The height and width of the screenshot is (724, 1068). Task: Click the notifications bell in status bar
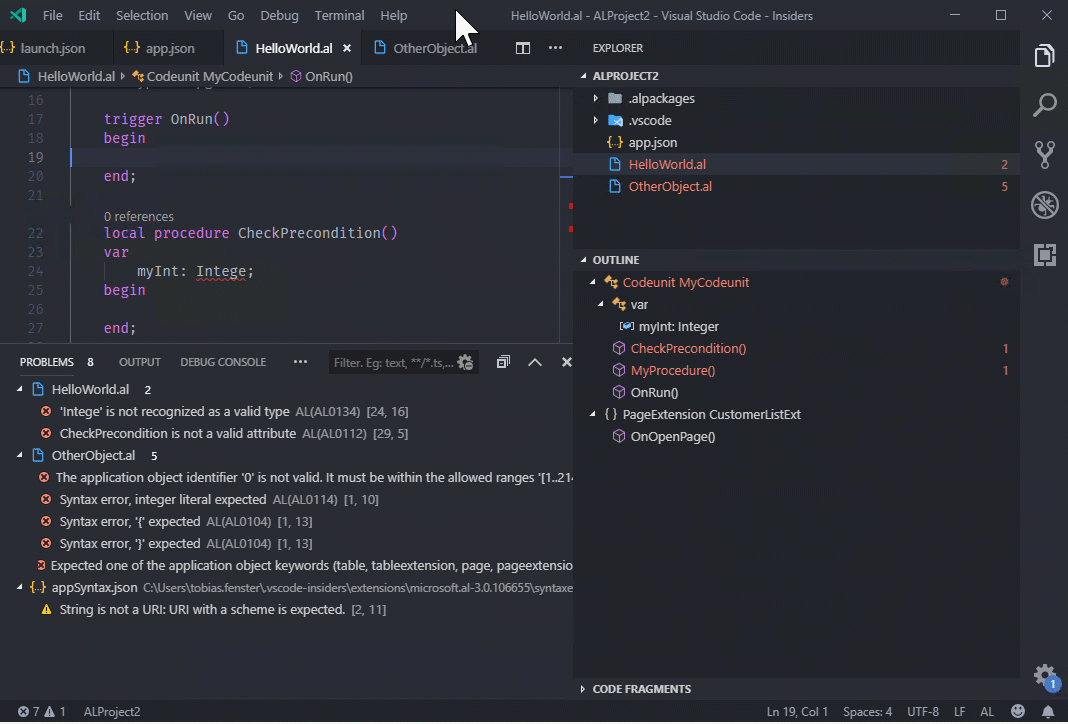pos(1048,712)
